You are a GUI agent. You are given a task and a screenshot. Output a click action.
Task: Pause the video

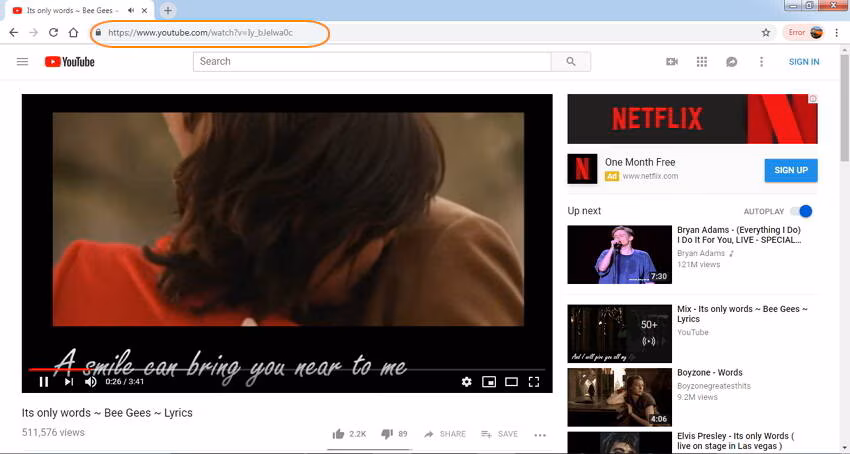[x=44, y=382]
